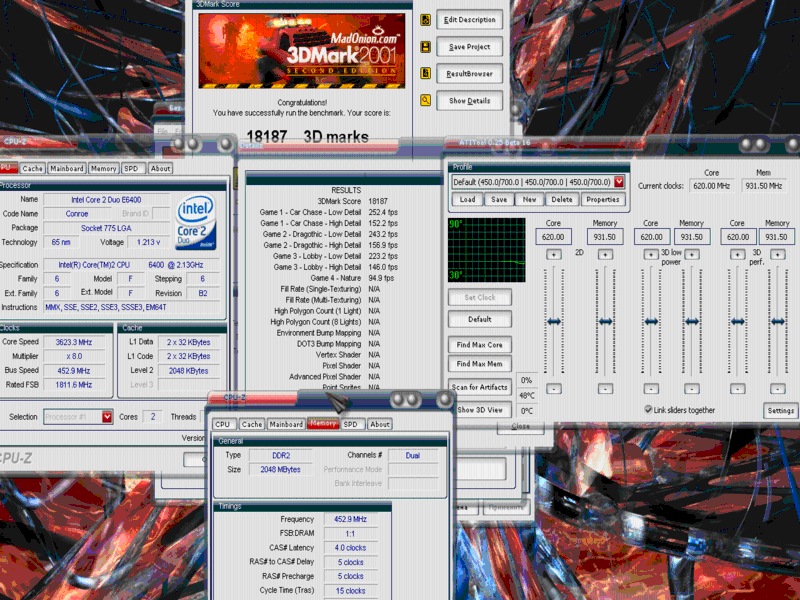Open Mainboard tab in CPU-Z memory window
Viewport: 800px width, 600px height.
[286, 424]
